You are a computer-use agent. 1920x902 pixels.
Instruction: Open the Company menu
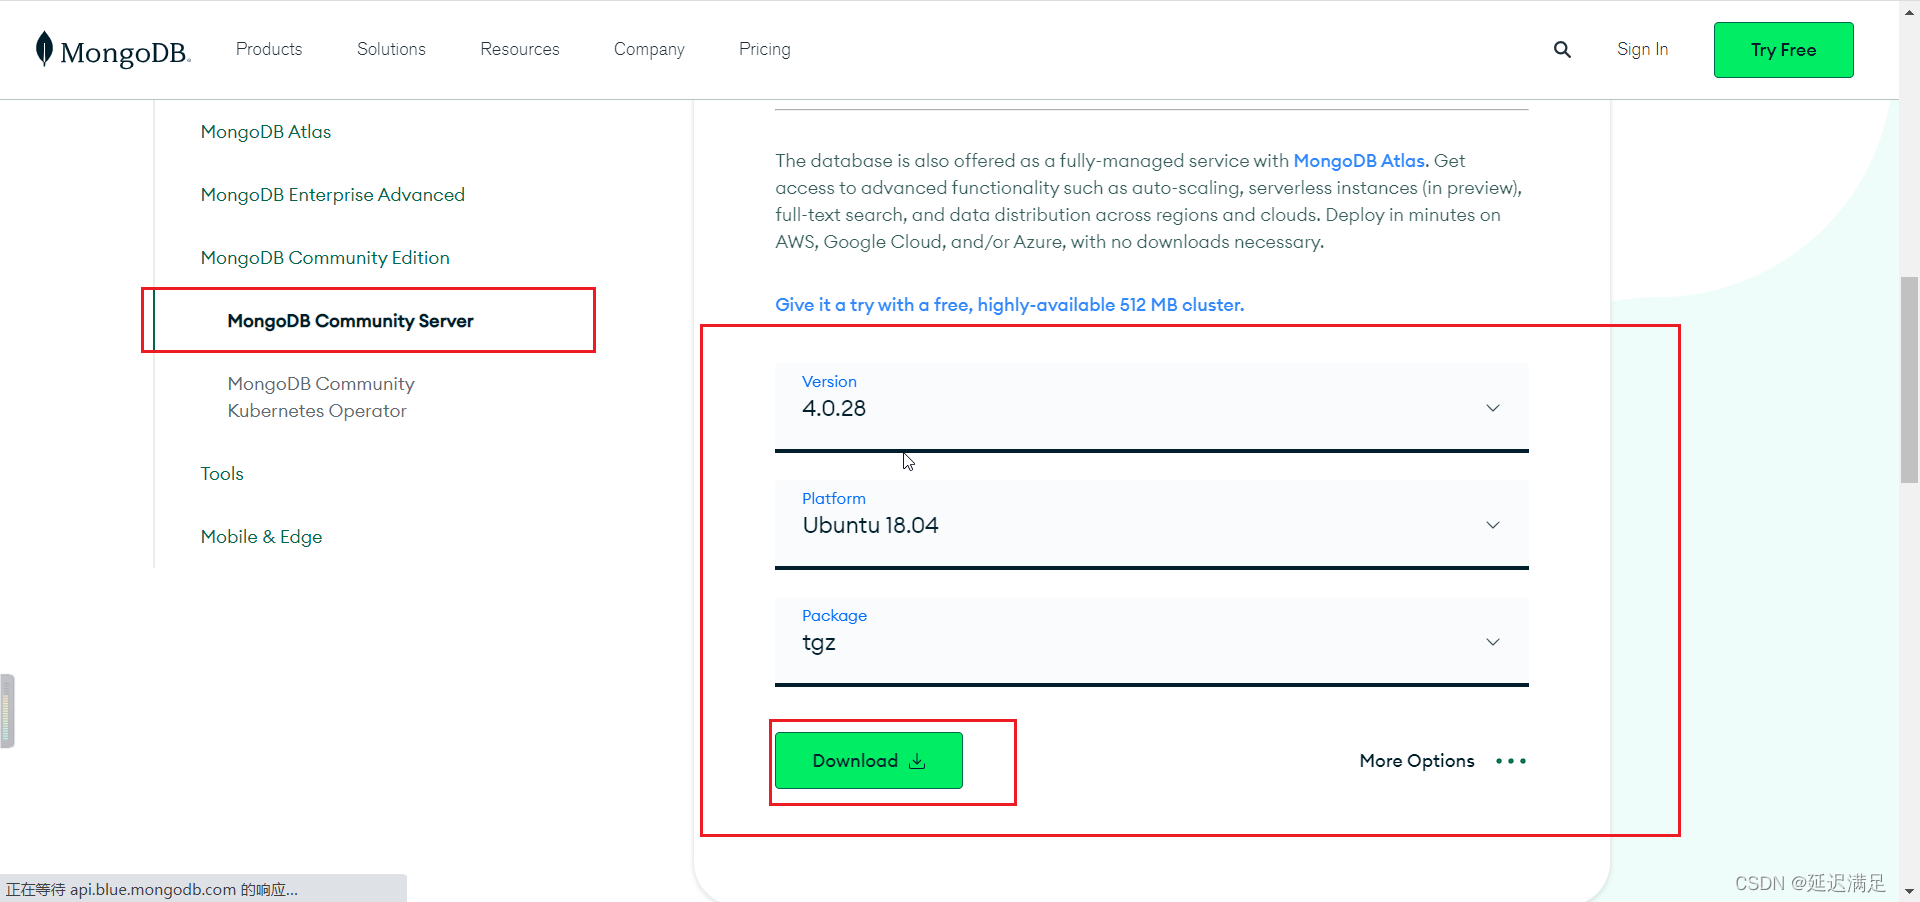click(x=649, y=49)
